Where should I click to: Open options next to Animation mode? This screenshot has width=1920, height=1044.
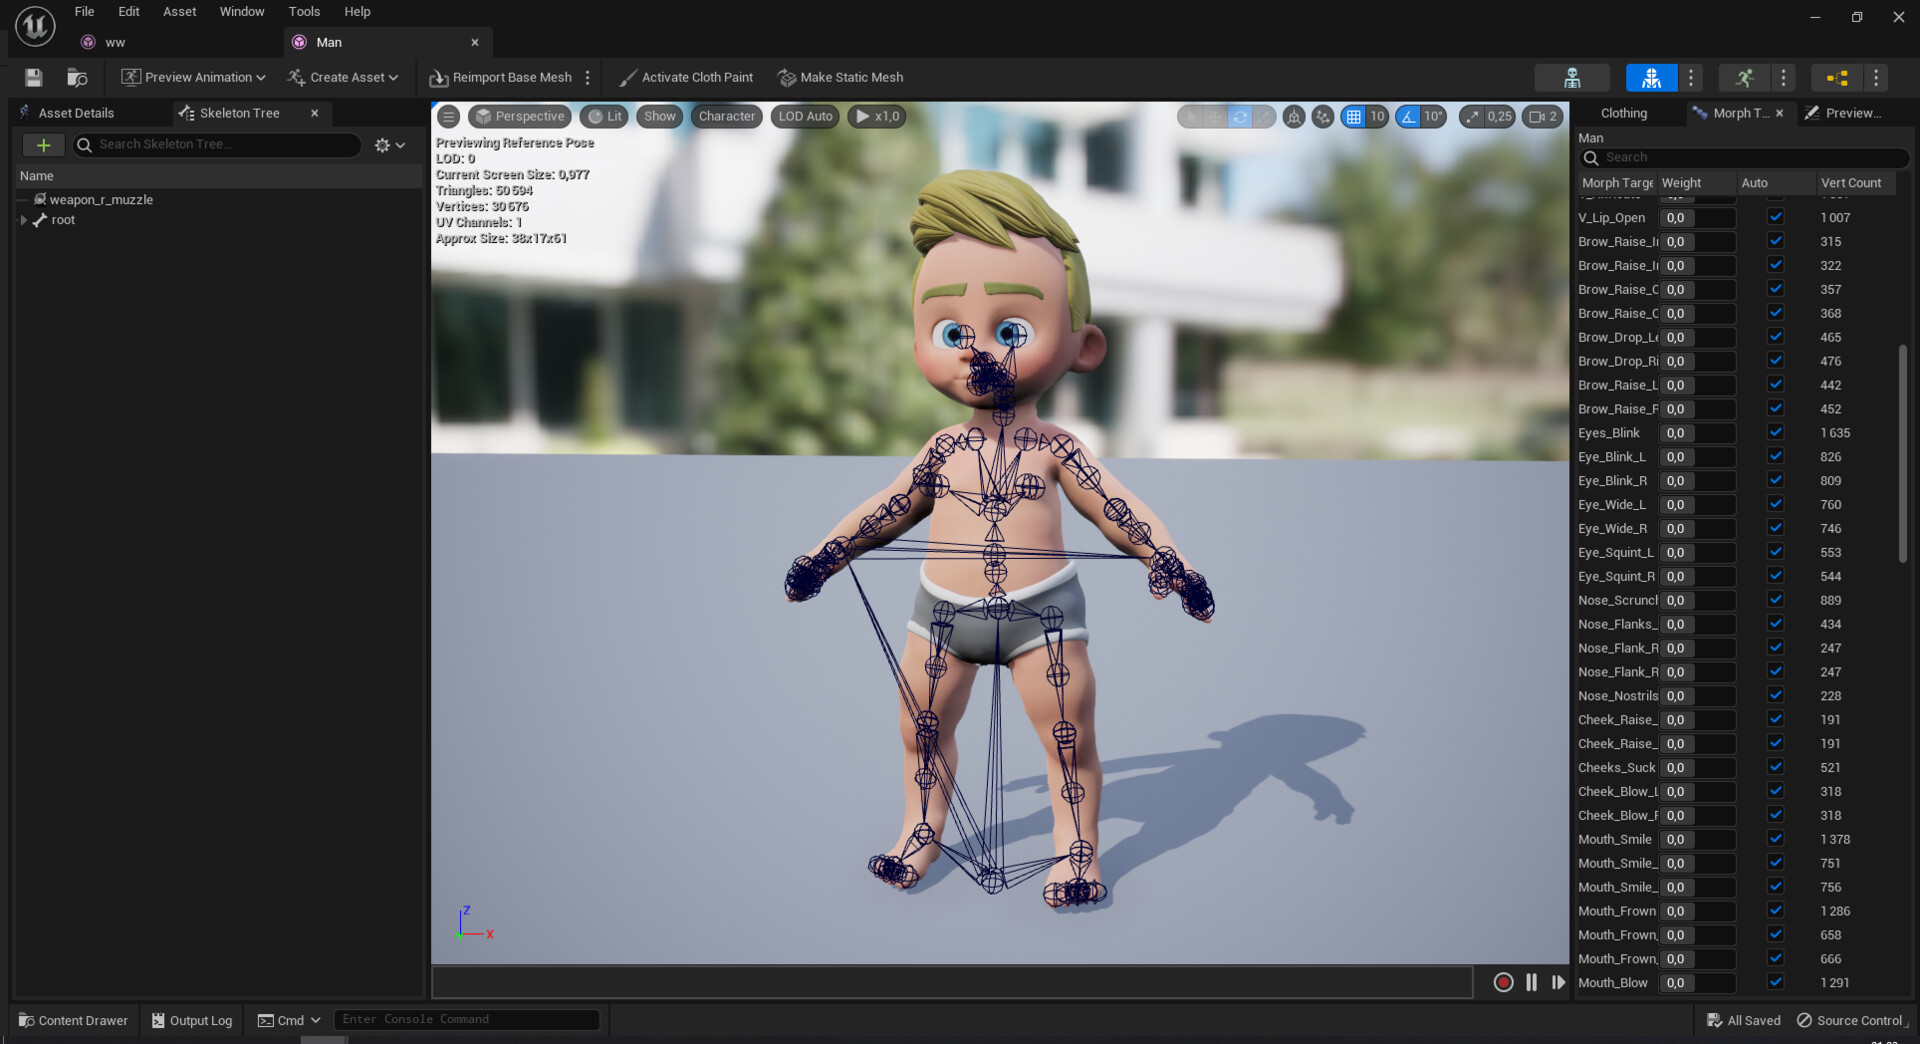tap(1783, 77)
